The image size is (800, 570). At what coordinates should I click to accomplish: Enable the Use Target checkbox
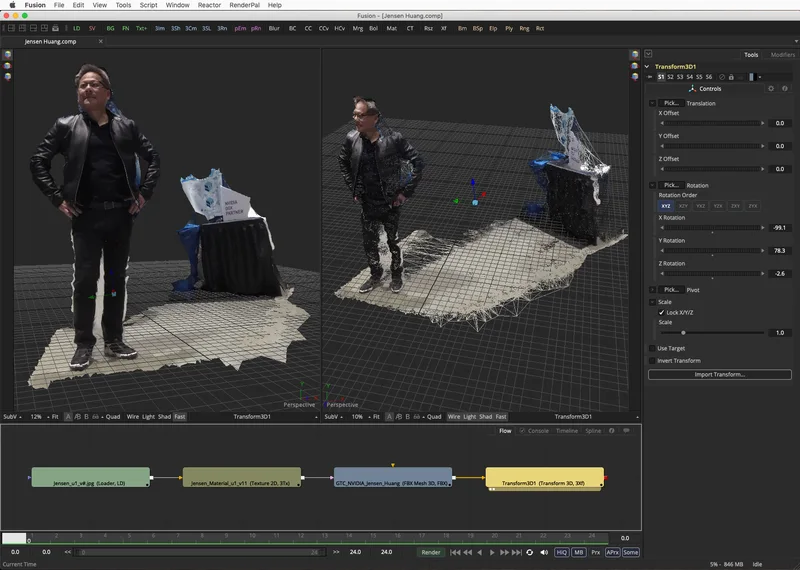(652, 348)
